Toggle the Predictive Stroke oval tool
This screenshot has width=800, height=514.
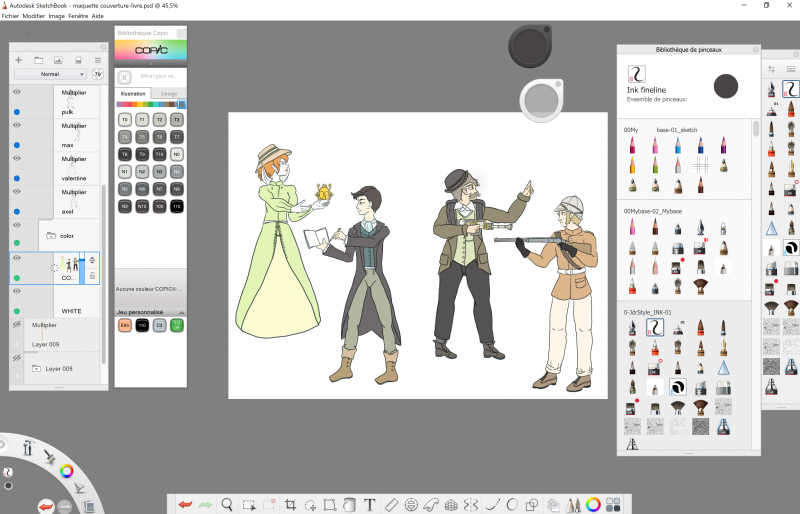[x=512, y=505]
